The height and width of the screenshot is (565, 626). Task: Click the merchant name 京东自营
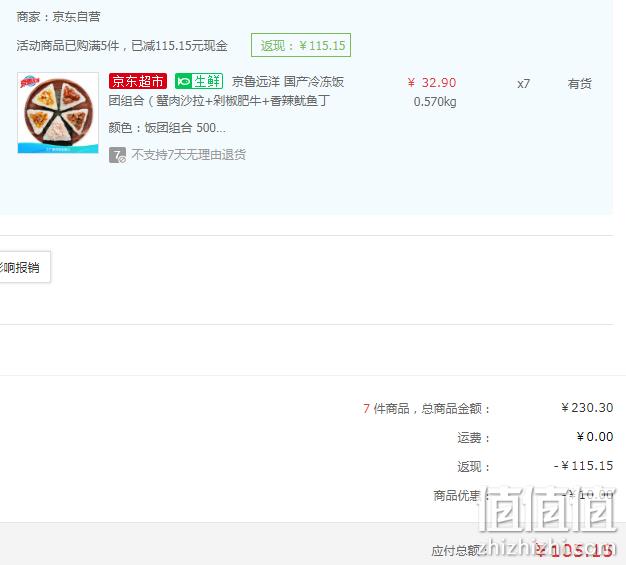click(x=76, y=17)
